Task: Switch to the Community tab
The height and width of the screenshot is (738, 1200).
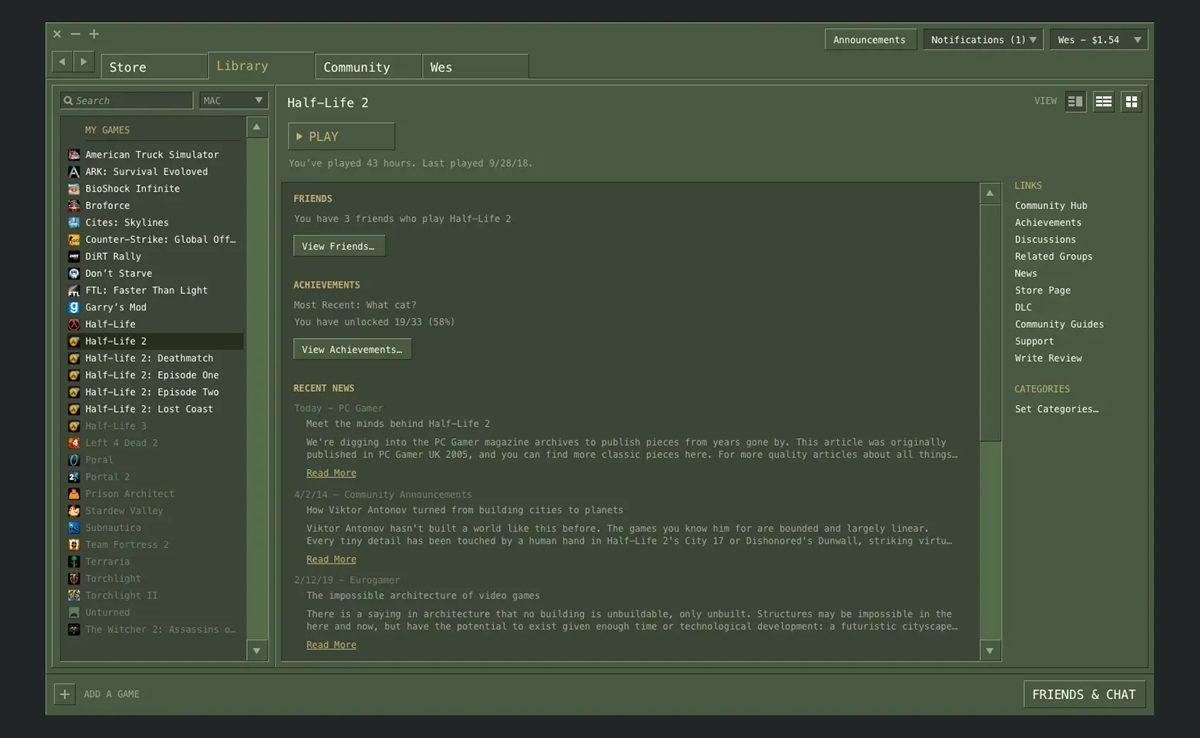Action: 368,67
